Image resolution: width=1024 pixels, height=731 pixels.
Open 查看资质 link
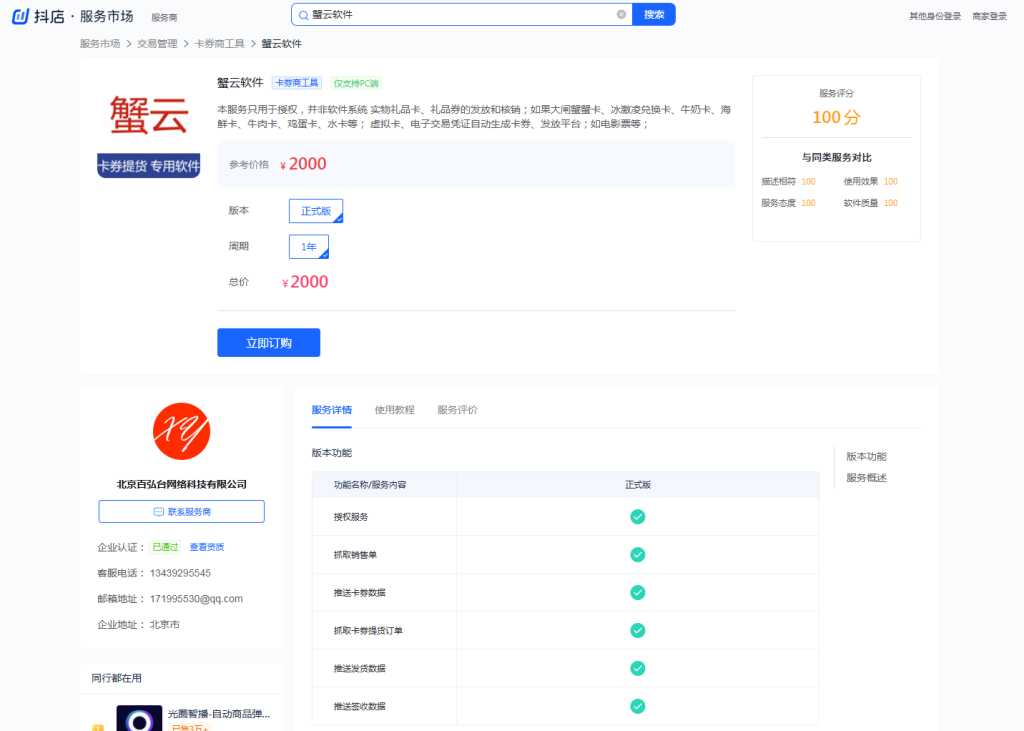coord(207,547)
